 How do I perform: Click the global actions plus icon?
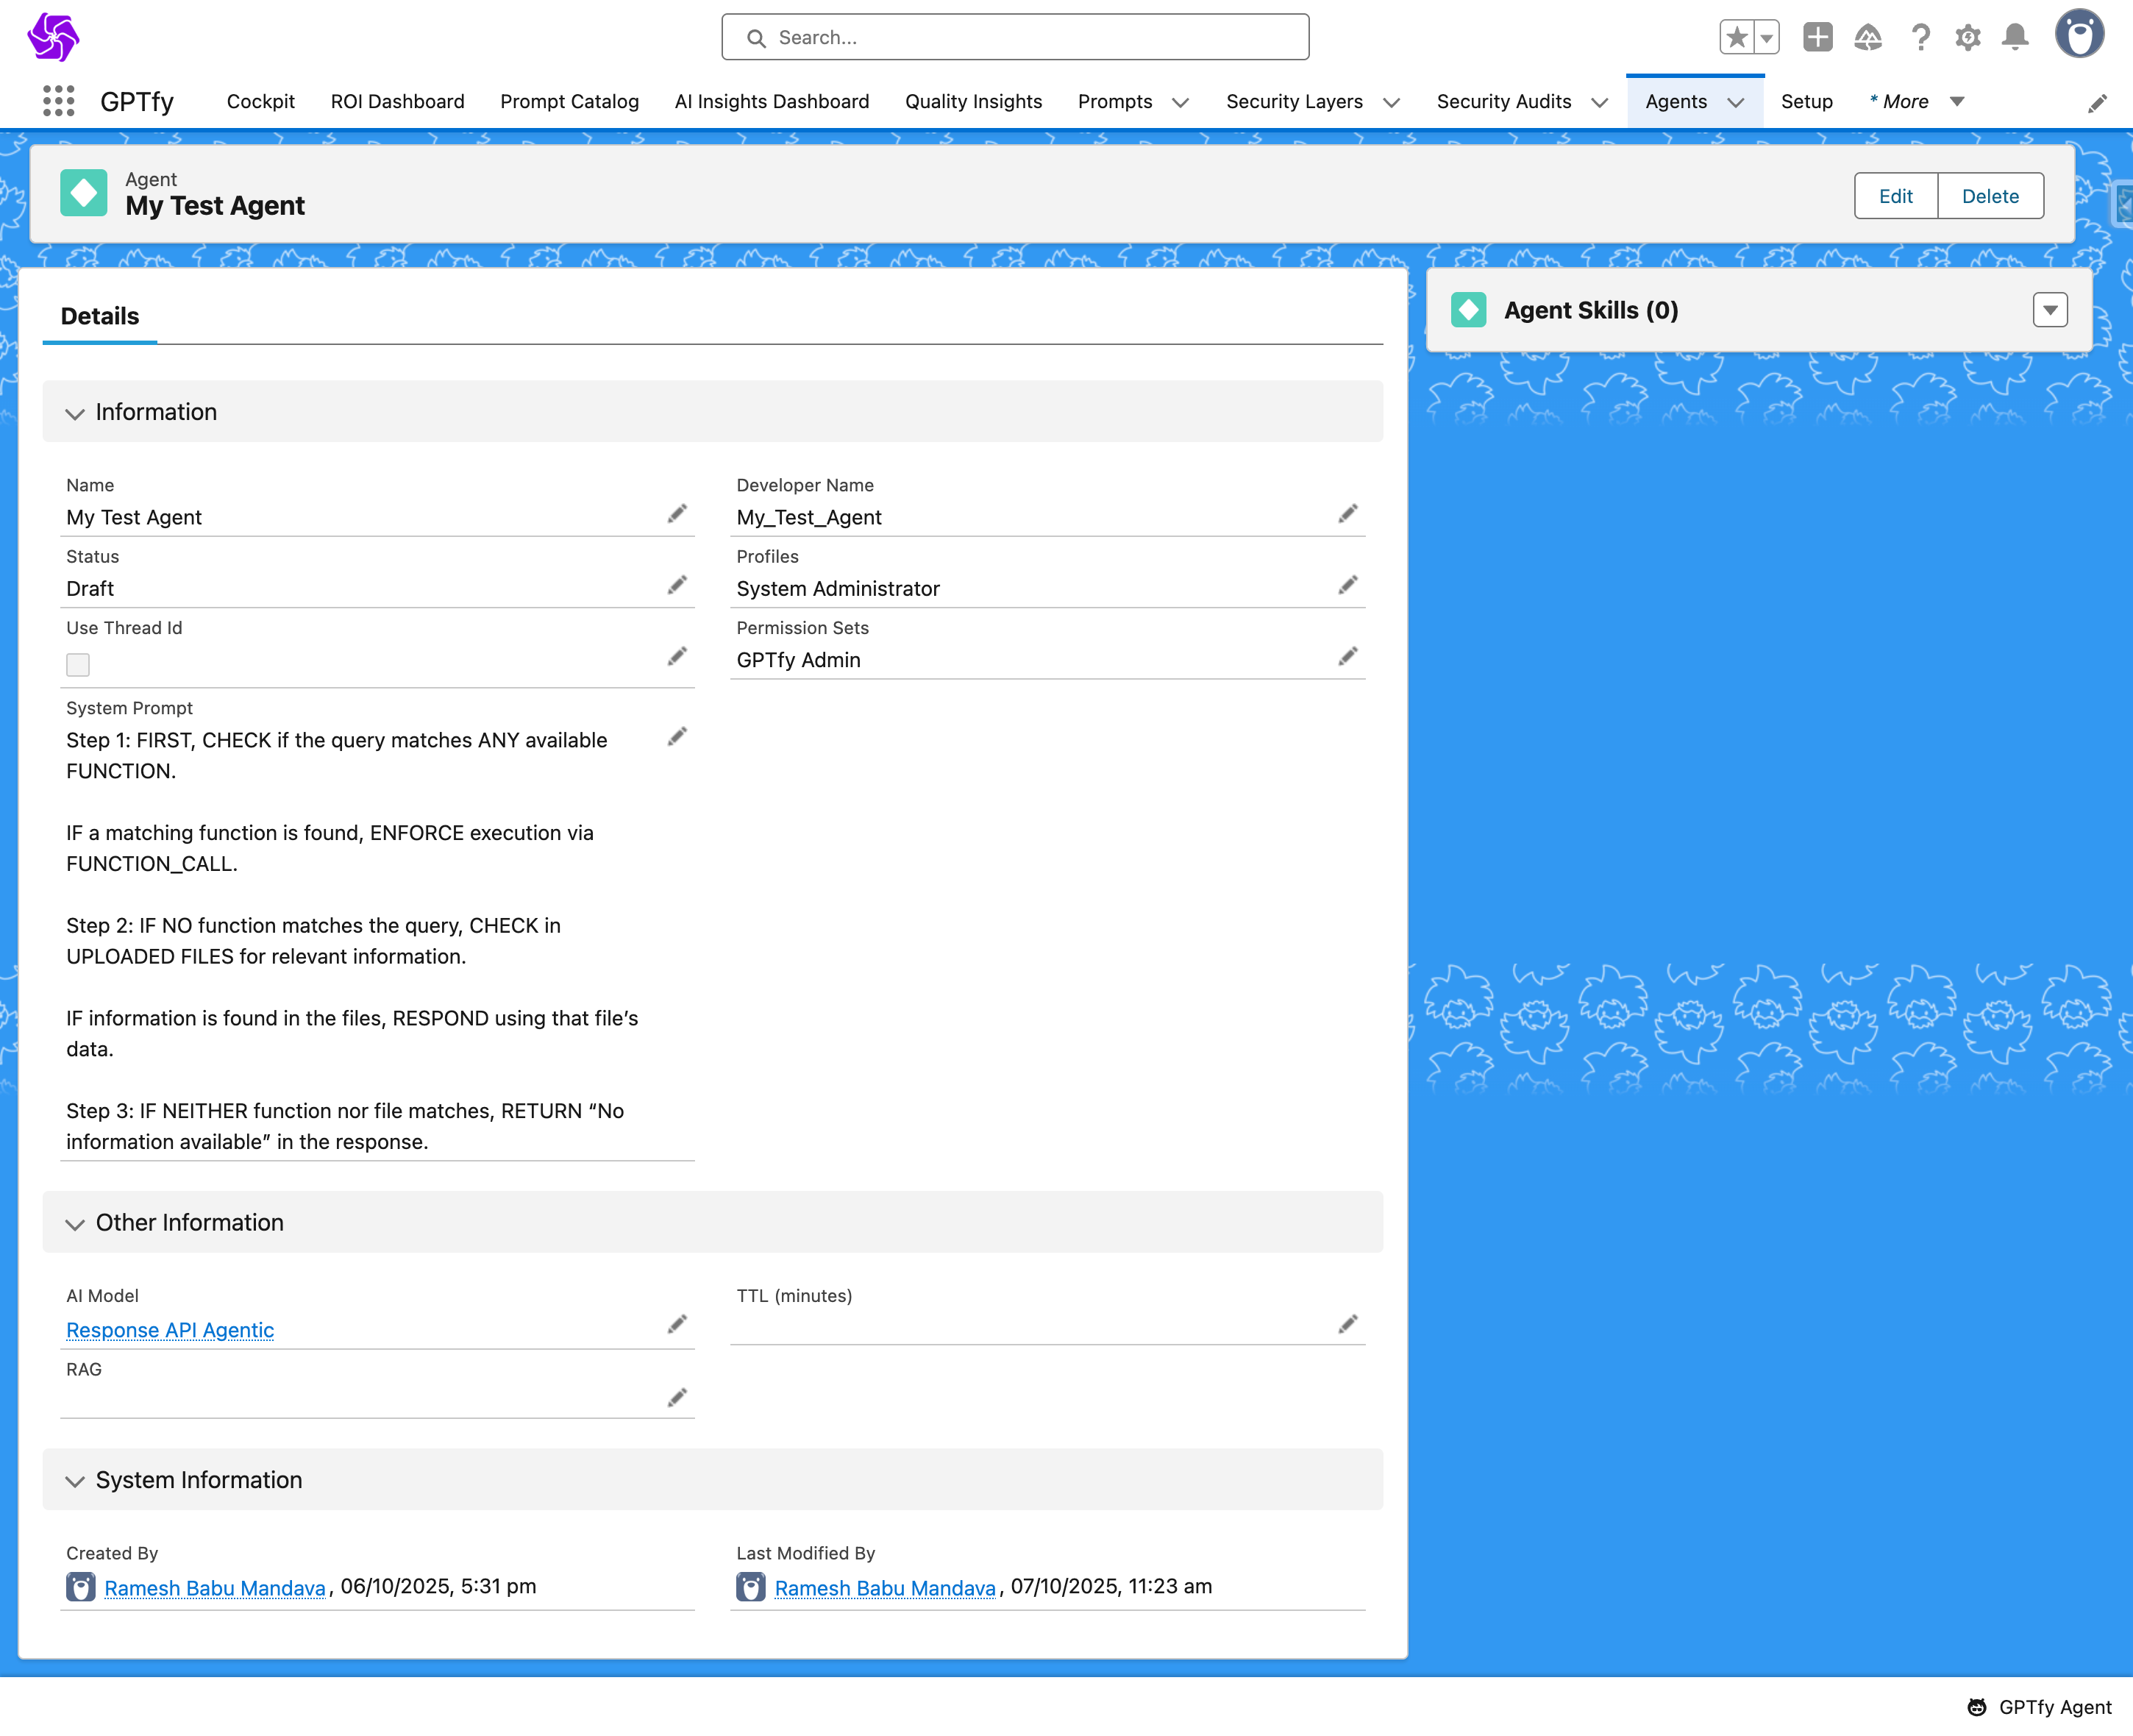1817,38
